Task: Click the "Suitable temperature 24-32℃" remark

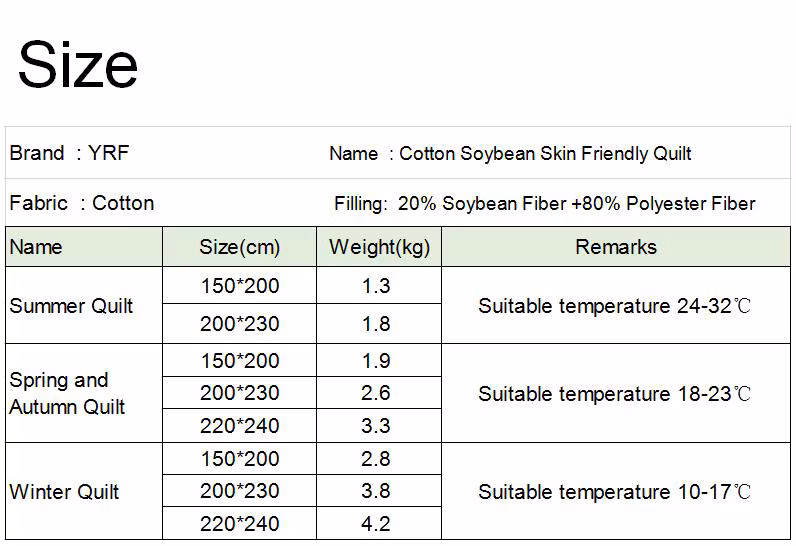Action: [614, 306]
